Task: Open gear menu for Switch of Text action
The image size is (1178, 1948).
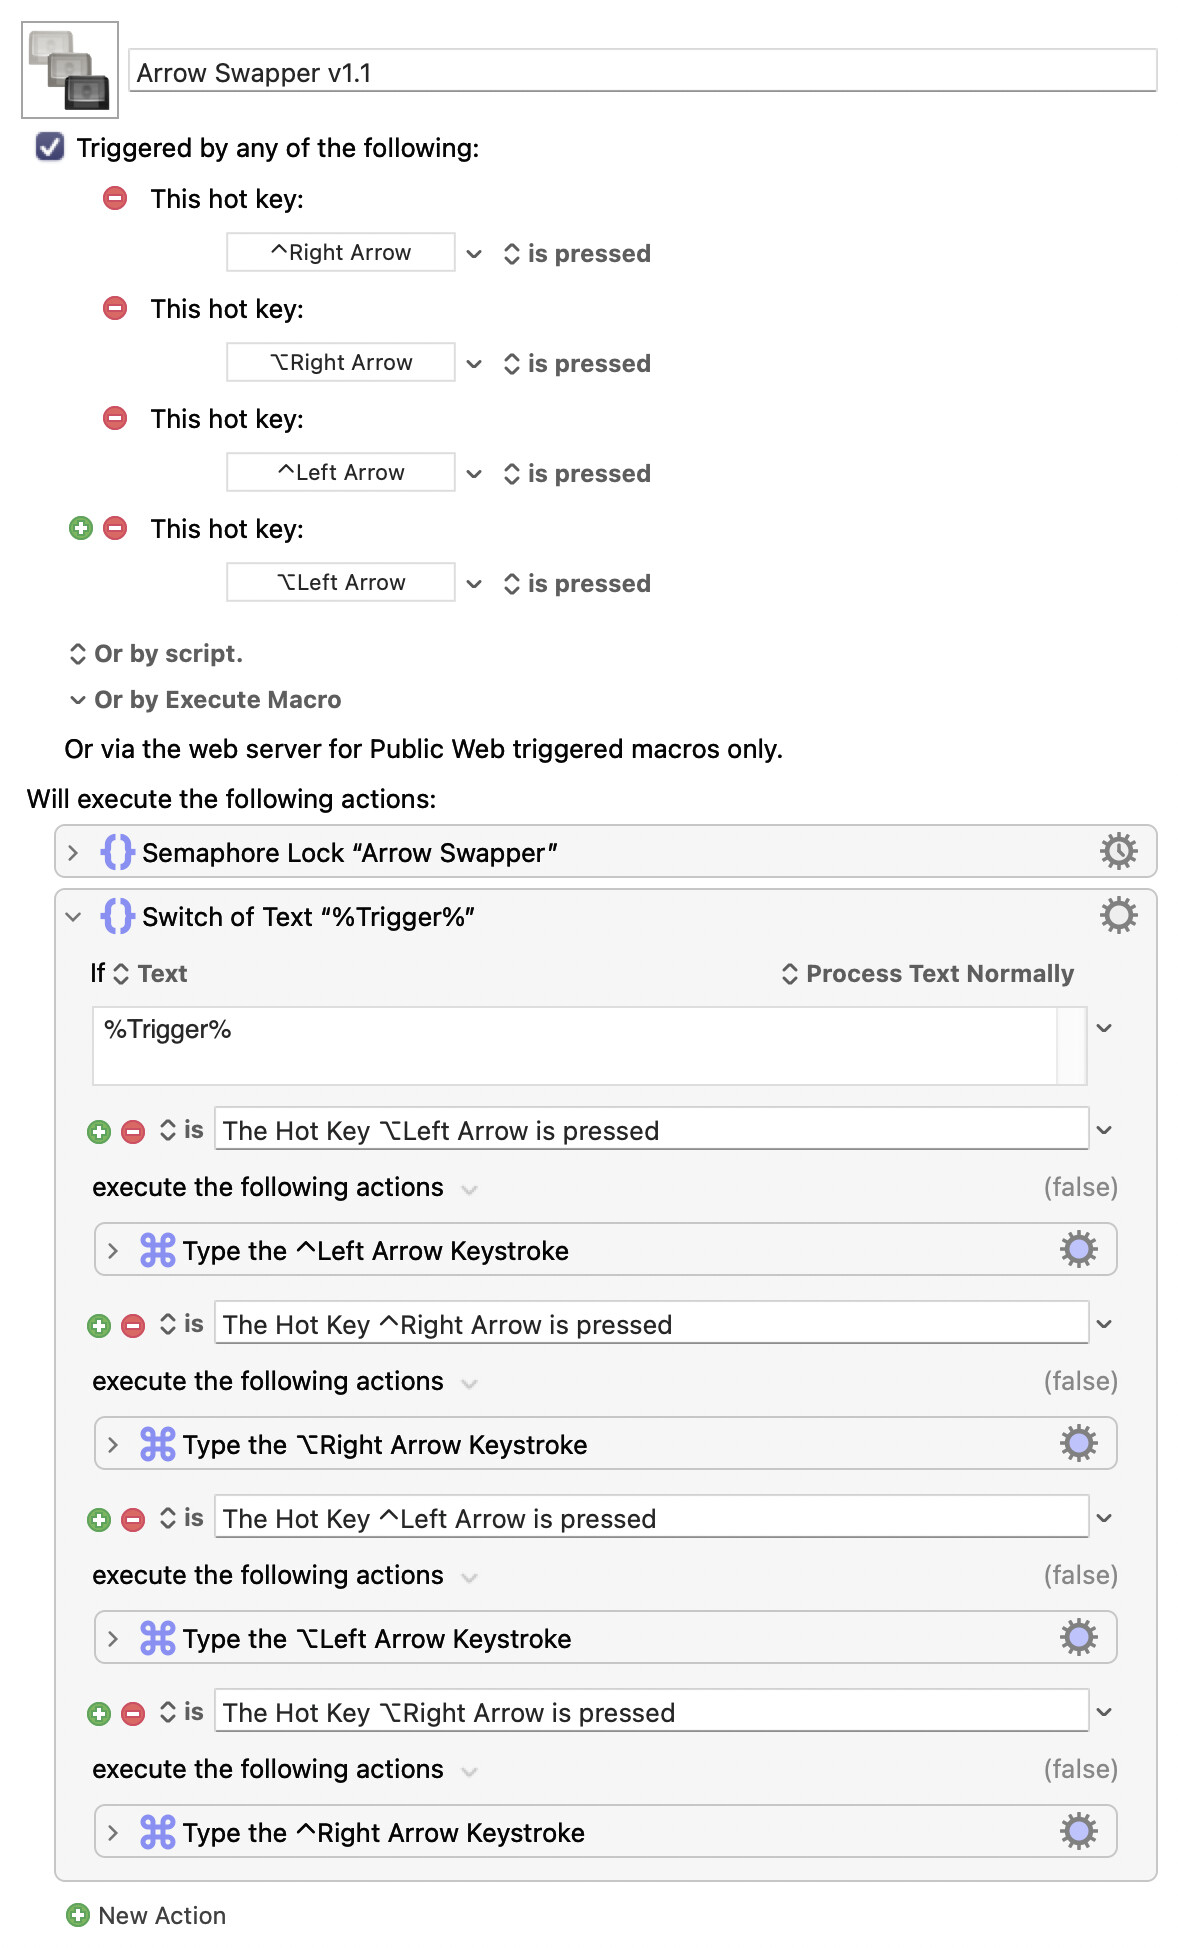Action: point(1118,916)
